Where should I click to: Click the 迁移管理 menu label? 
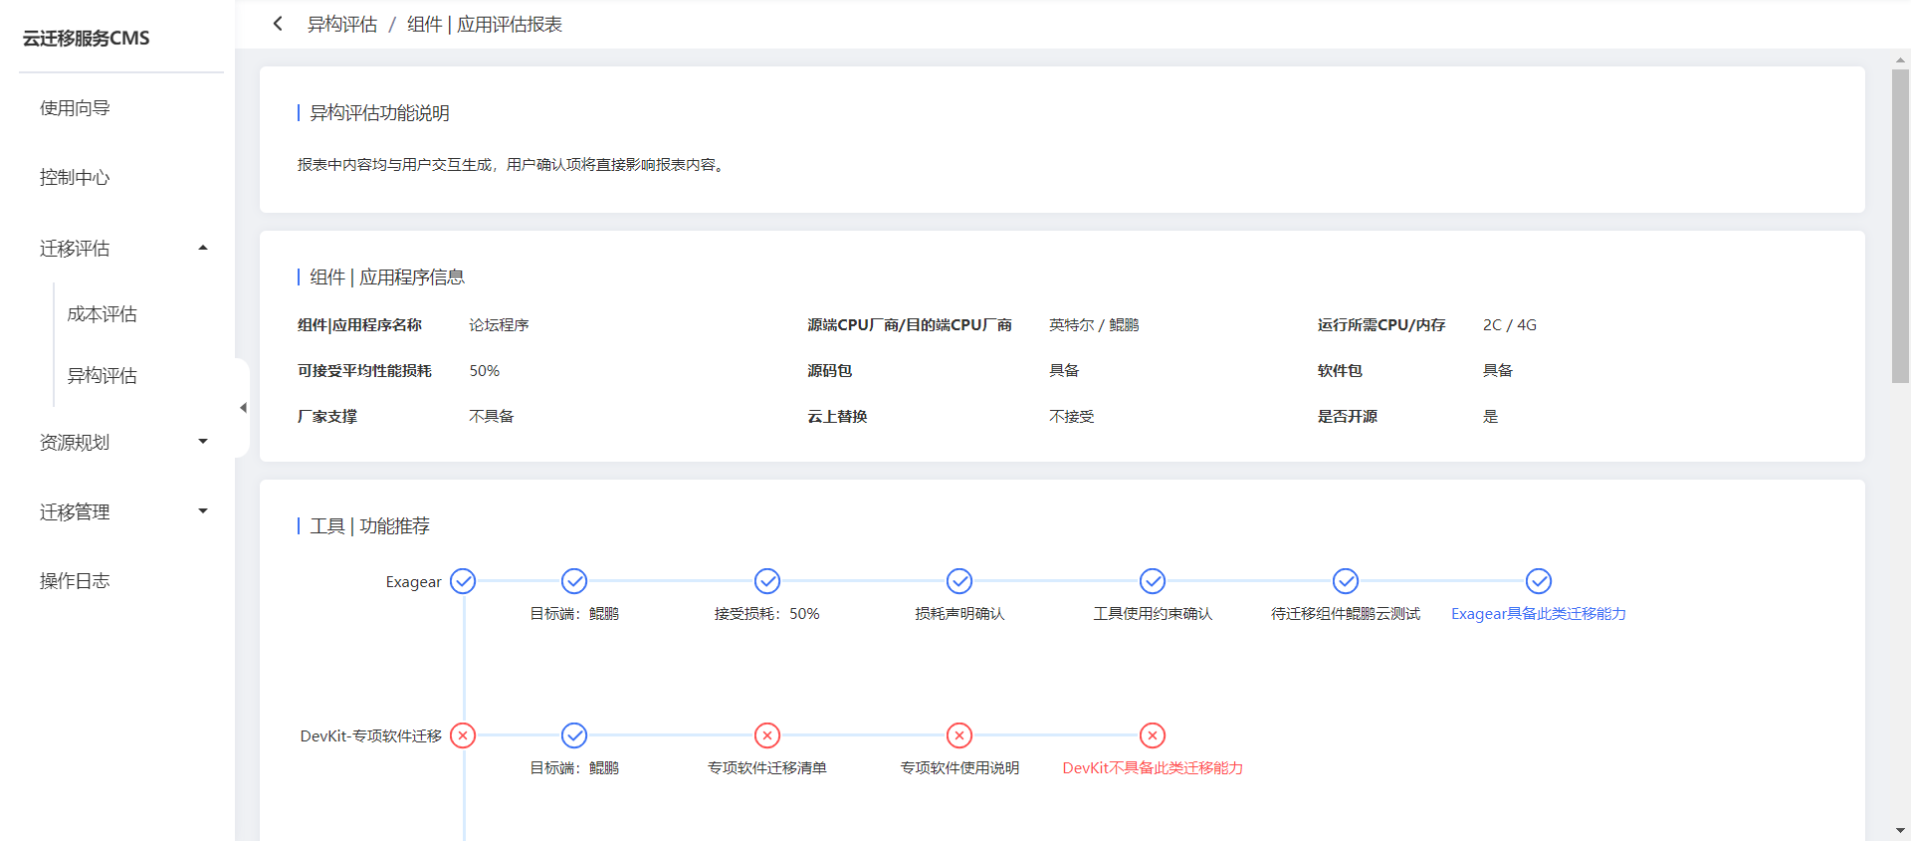click(x=75, y=512)
